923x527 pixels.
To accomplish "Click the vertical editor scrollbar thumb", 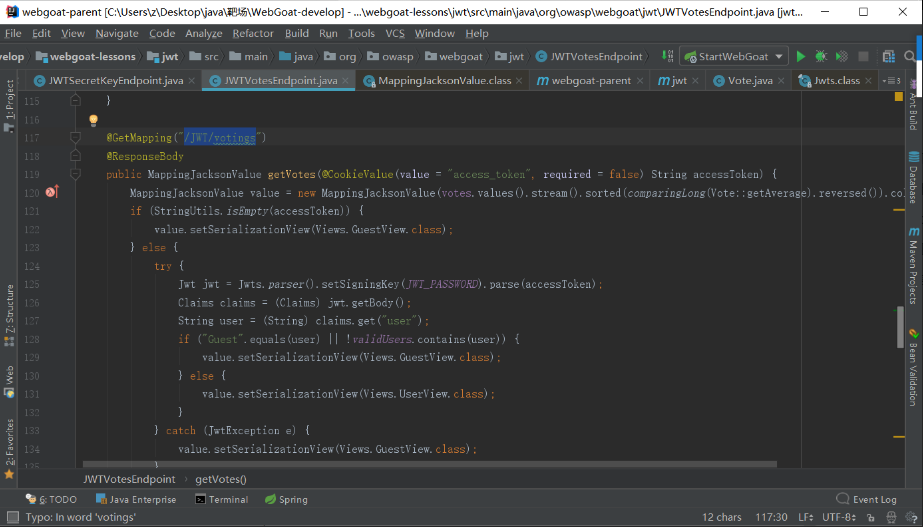I will click(x=900, y=327).
